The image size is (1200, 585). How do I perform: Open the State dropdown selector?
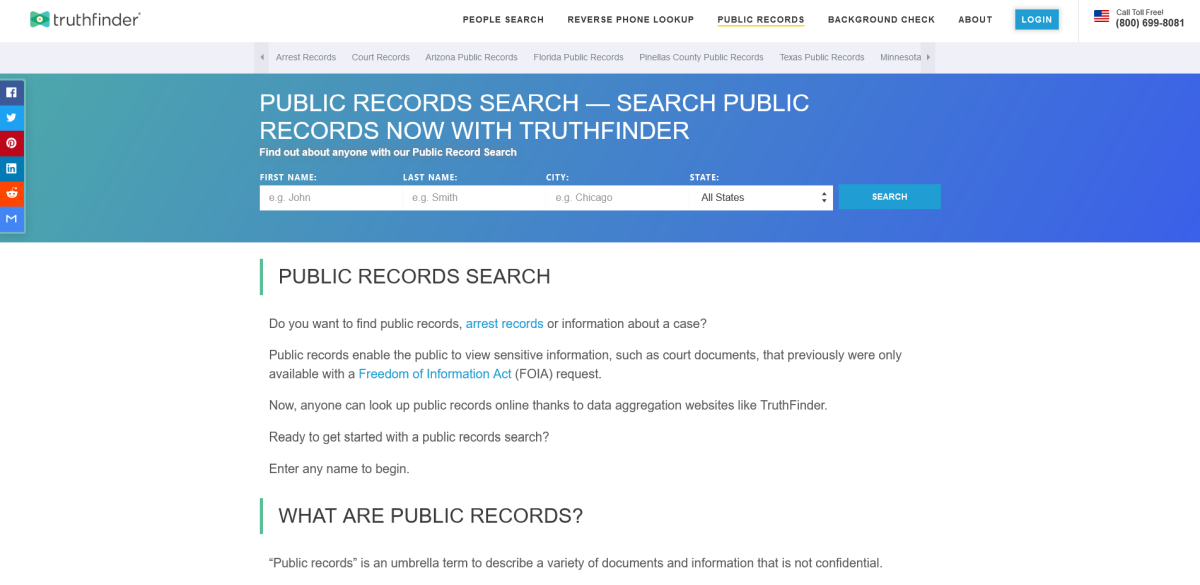pyautogui.click(x=761, y=198)
